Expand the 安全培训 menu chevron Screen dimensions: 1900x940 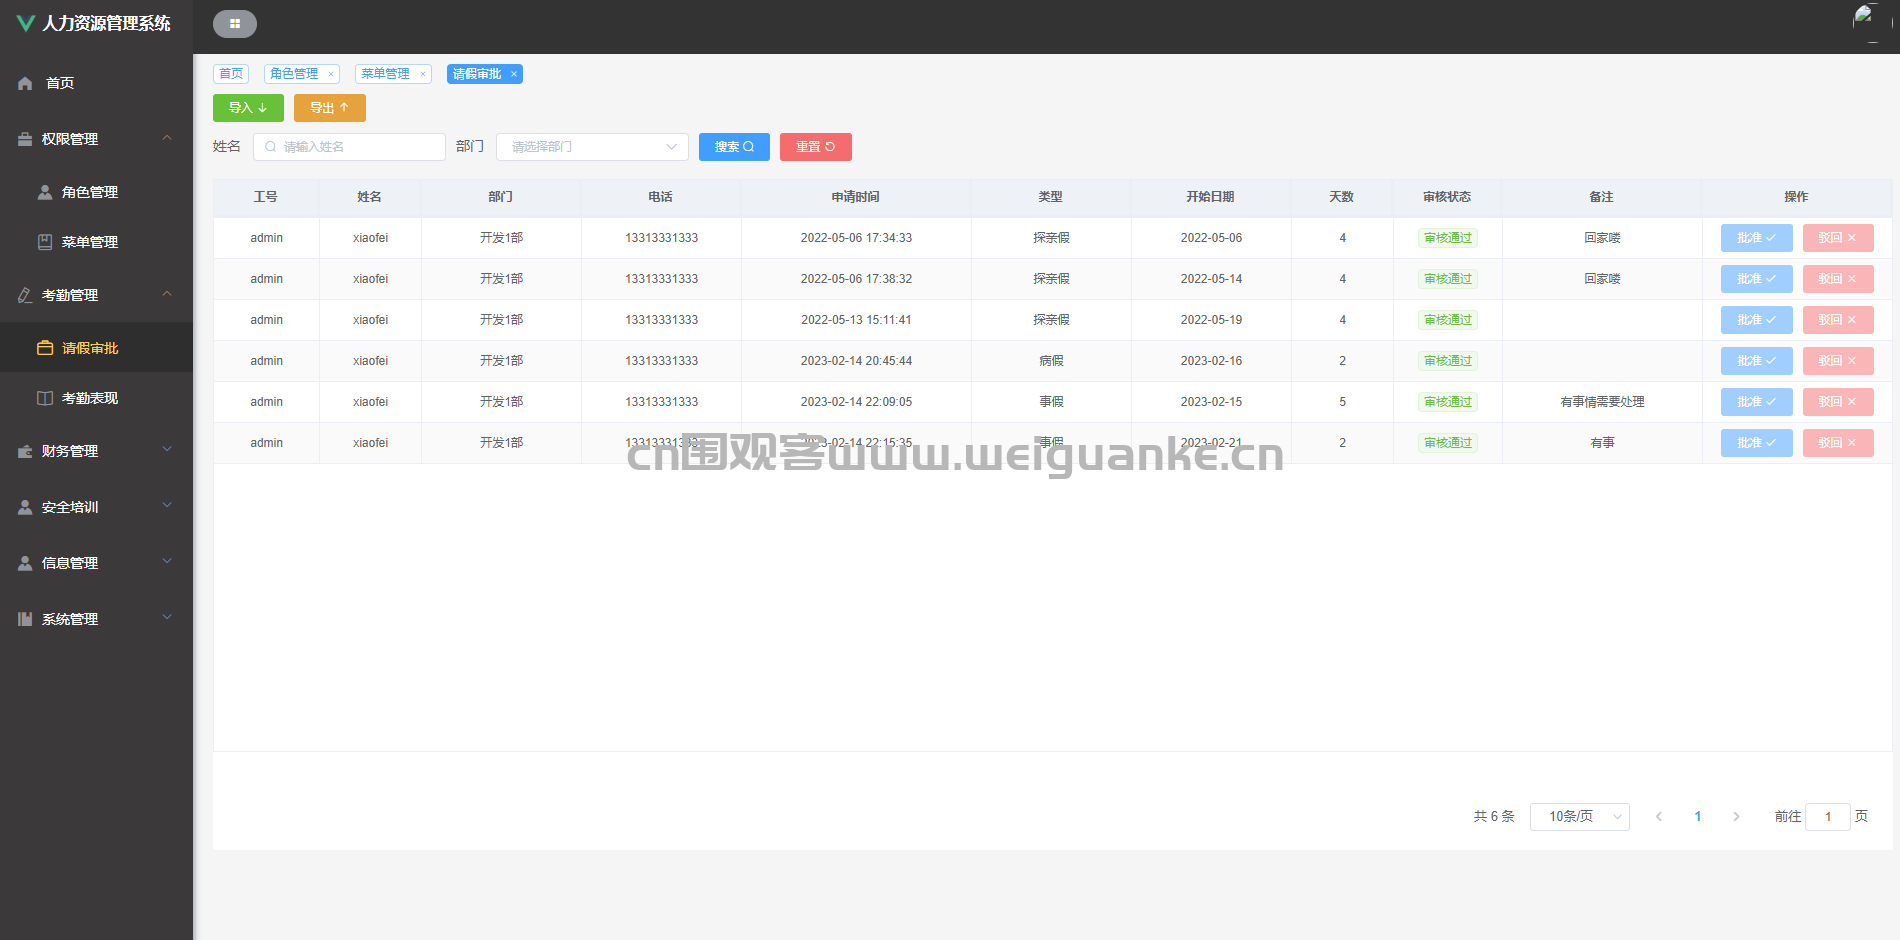click(x=167, y=506)
